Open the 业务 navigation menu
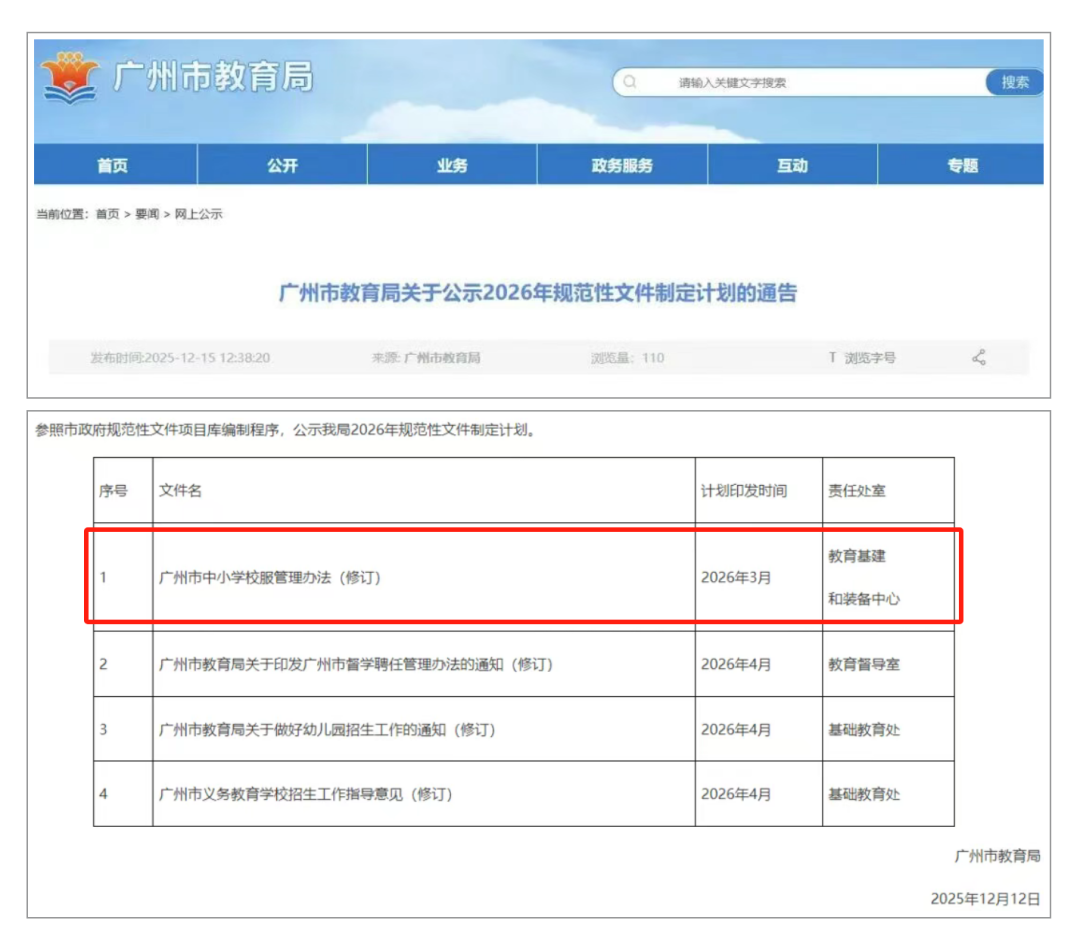This screenshot has height=945, width=1080. (452, 165)
